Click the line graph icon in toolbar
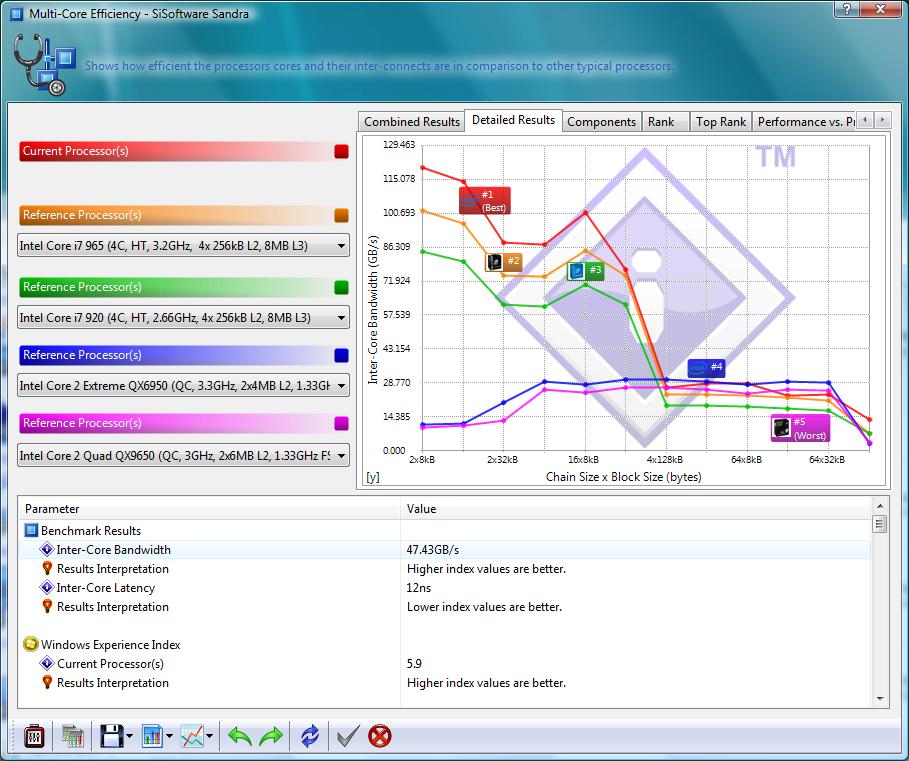The width and height of the screenshot is (909, 761). (192, 737)
